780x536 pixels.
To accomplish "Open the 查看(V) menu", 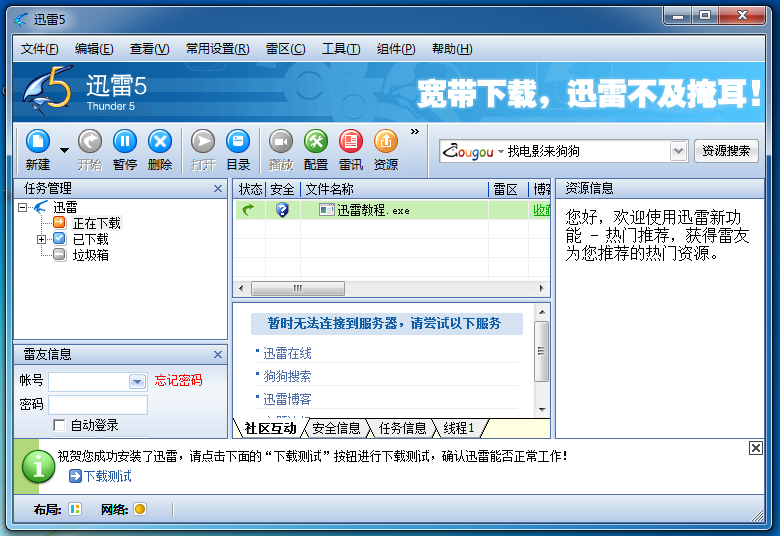I will 149,49.
